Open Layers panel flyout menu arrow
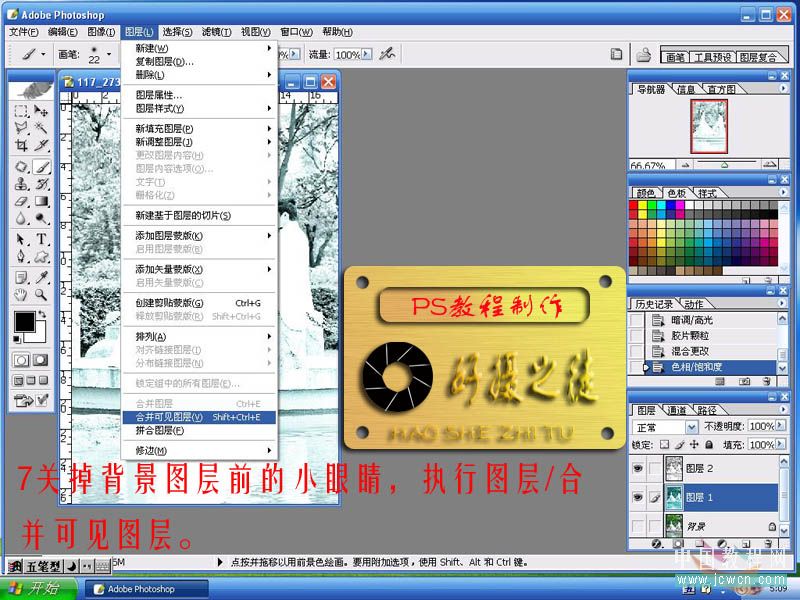Screen dimensions: 800x600 click(x=783, y=409)
